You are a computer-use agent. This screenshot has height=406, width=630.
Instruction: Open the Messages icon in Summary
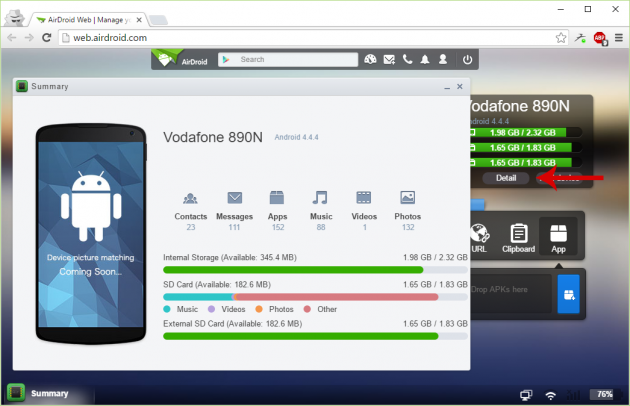point(235,198)
